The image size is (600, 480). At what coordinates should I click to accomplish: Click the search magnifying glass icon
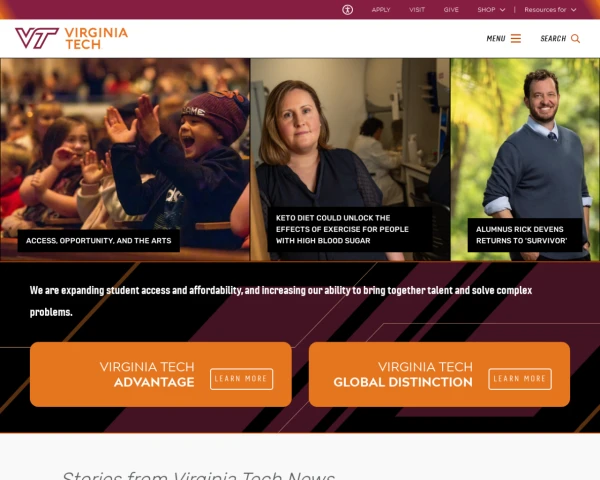pyautogui.click(x=575, y=38)
